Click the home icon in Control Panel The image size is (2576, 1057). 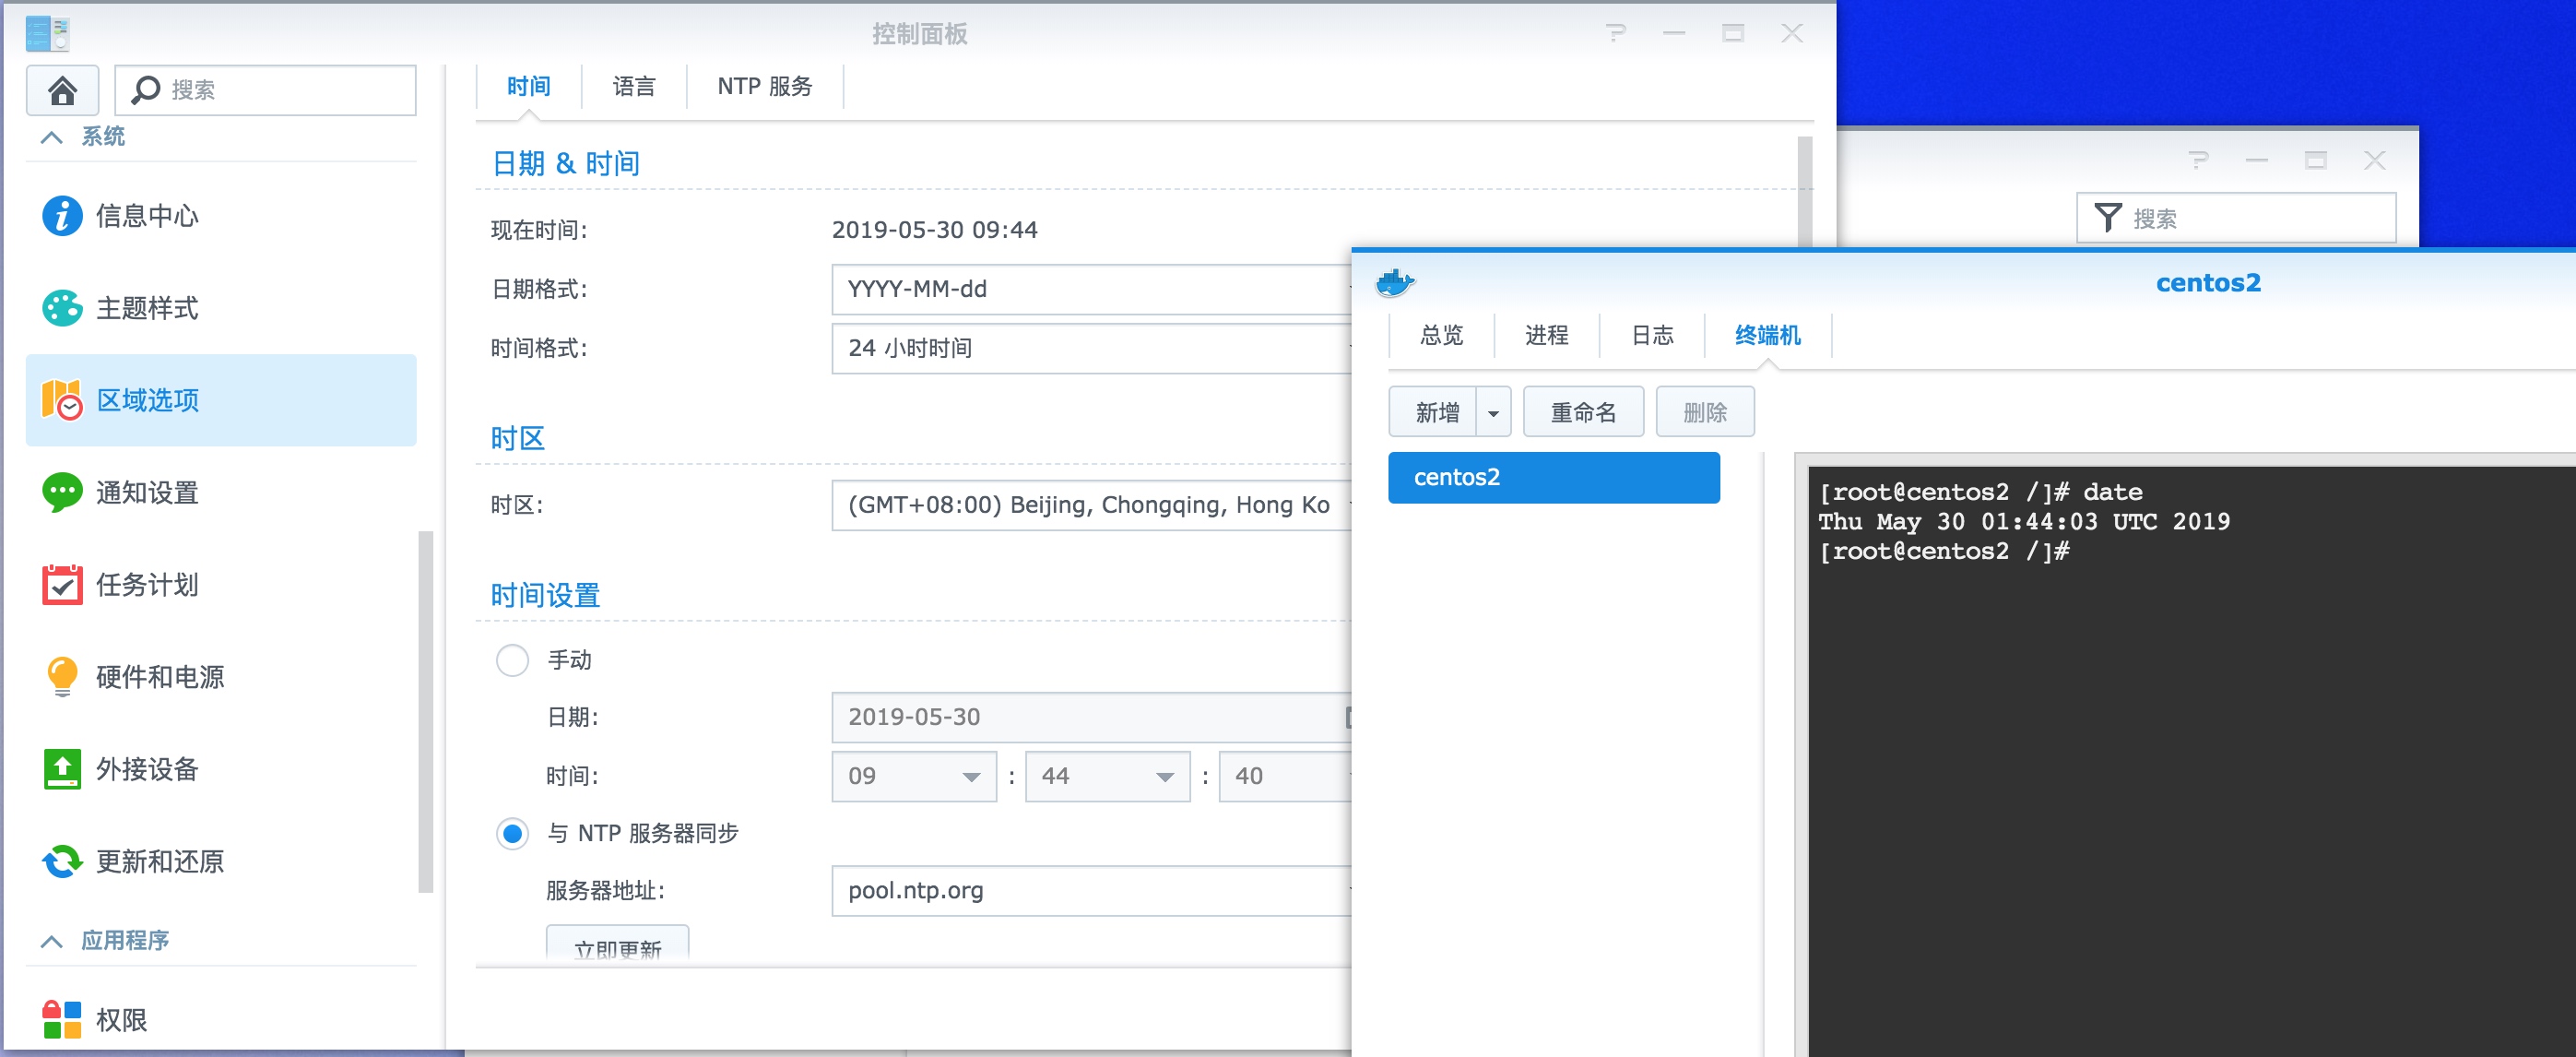[62, 90]
